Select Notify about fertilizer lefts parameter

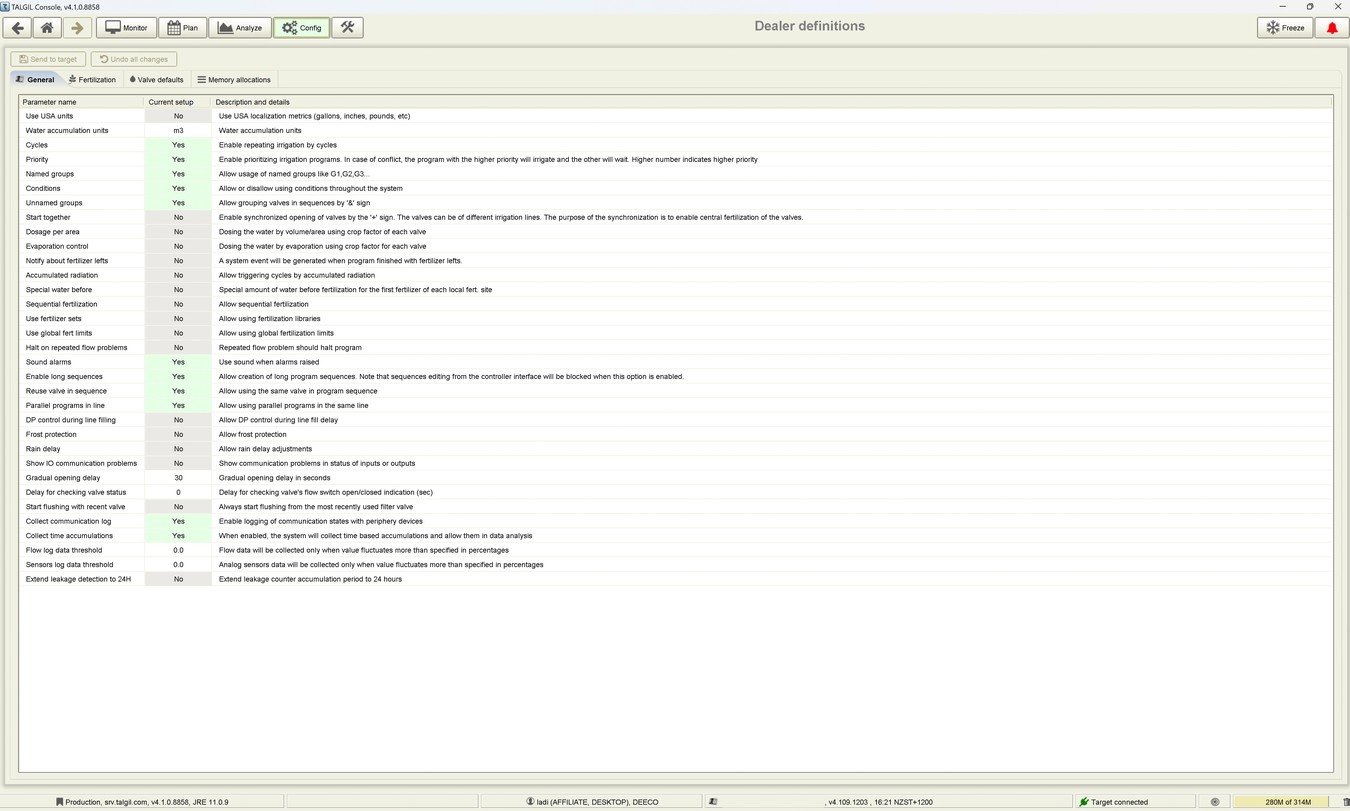pyautogui.click(x=67, y=261)
